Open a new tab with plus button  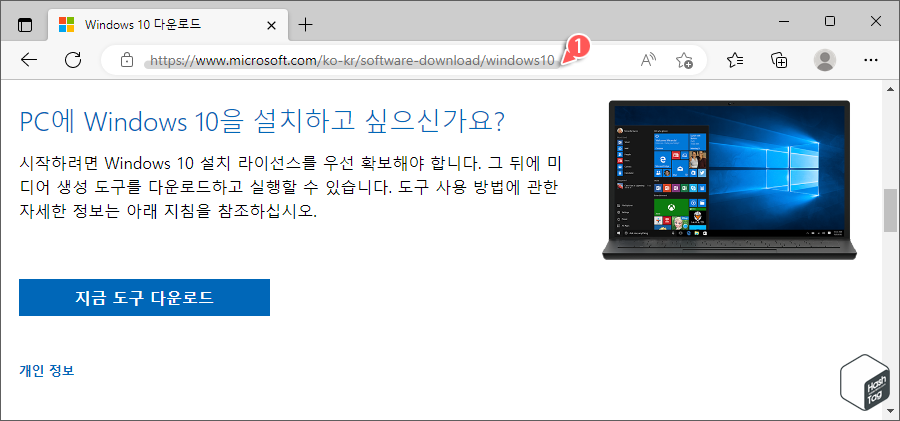click(306, 25)
